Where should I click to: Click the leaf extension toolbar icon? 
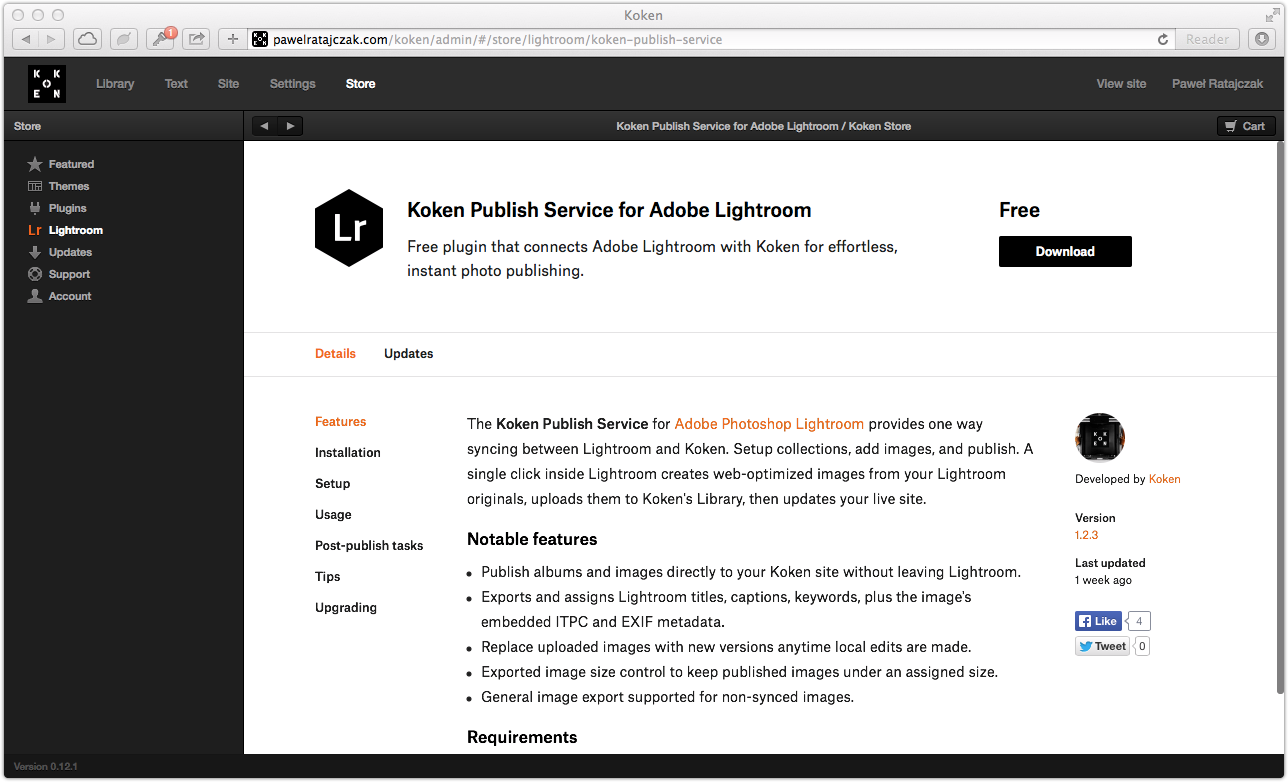tap(124, 39)
